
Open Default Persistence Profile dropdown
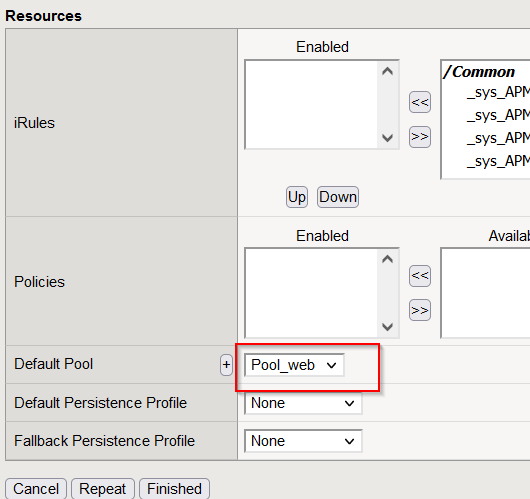coord(303,403)
